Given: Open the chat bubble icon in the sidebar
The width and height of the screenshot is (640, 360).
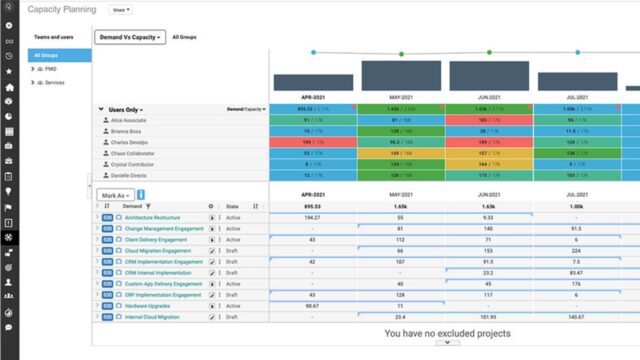Looking at the screenshot, I should point(9,327).
